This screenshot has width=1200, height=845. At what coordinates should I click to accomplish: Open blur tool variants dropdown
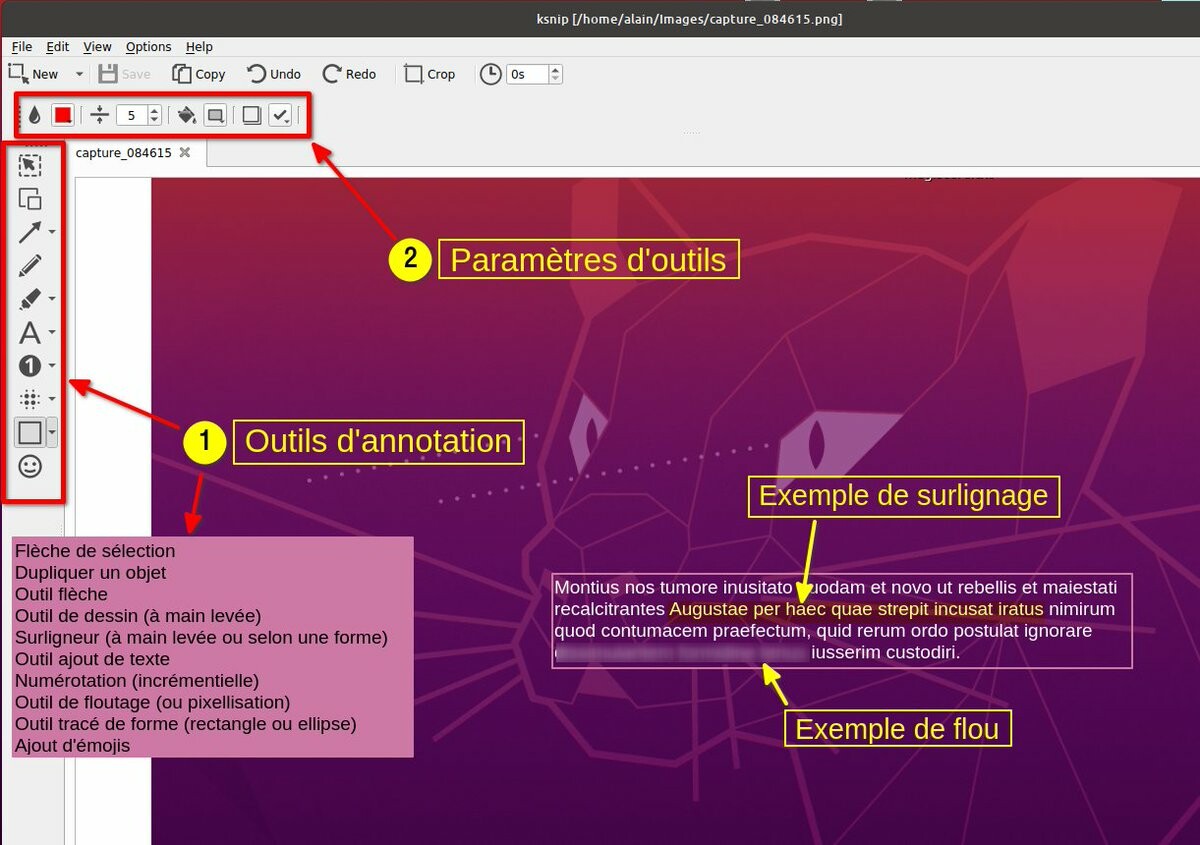click(52, 398)
